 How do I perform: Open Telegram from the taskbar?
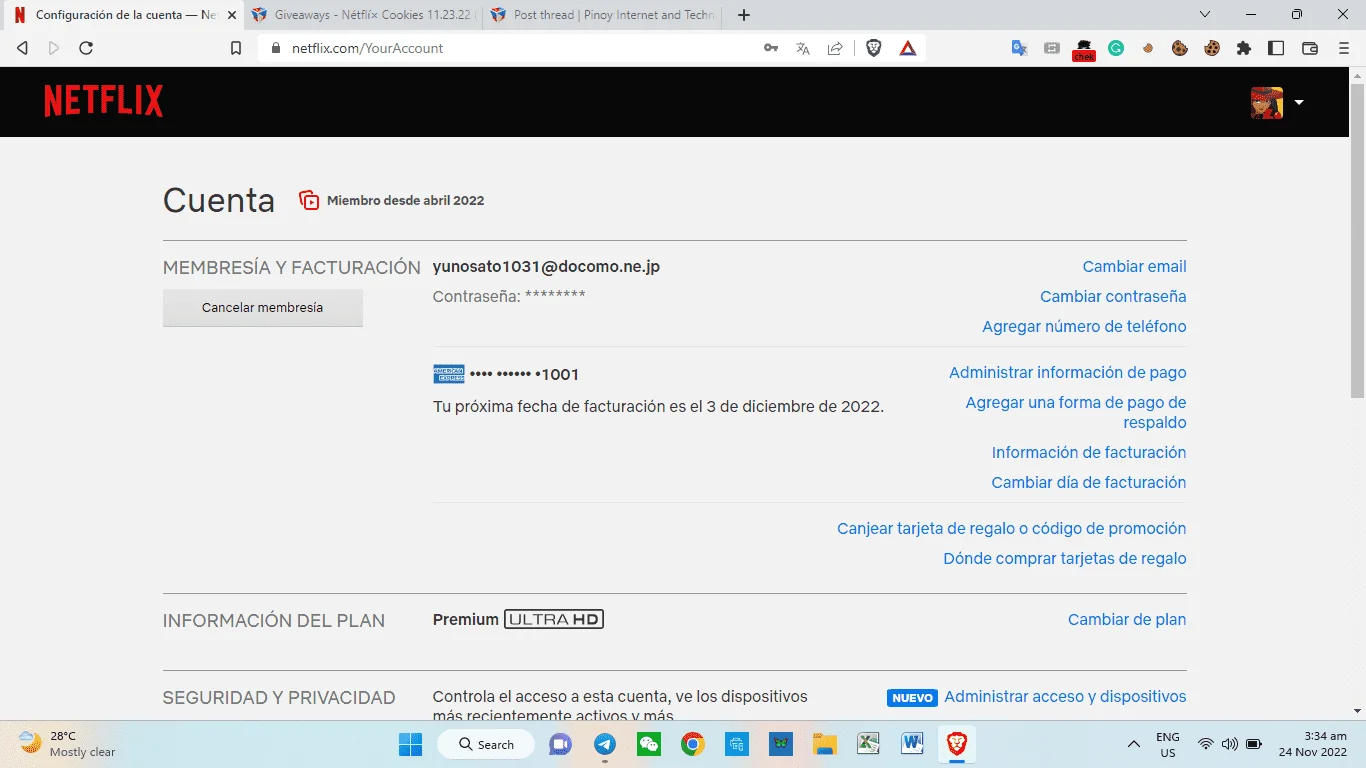tap(605, 744)
